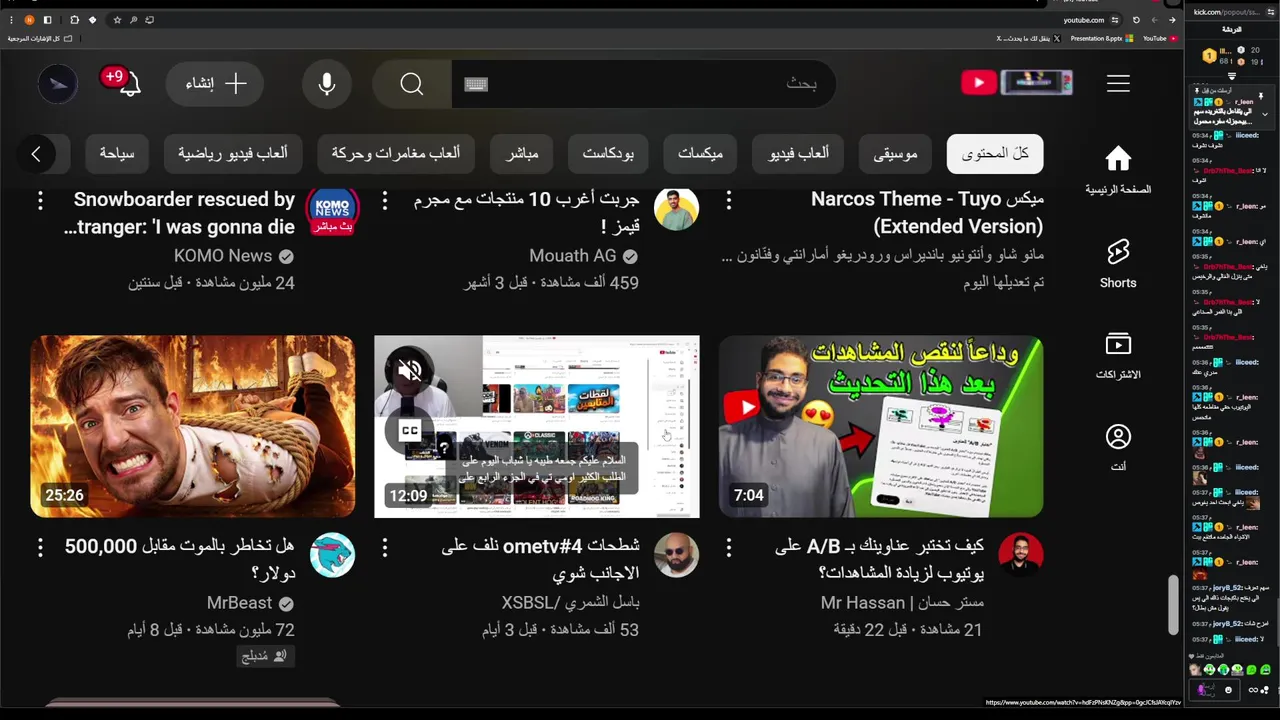Open options for شطحات ometv#4 video
Image resolution: width=1280 pixels, height=720 pixels.
[x=385, y=547]
